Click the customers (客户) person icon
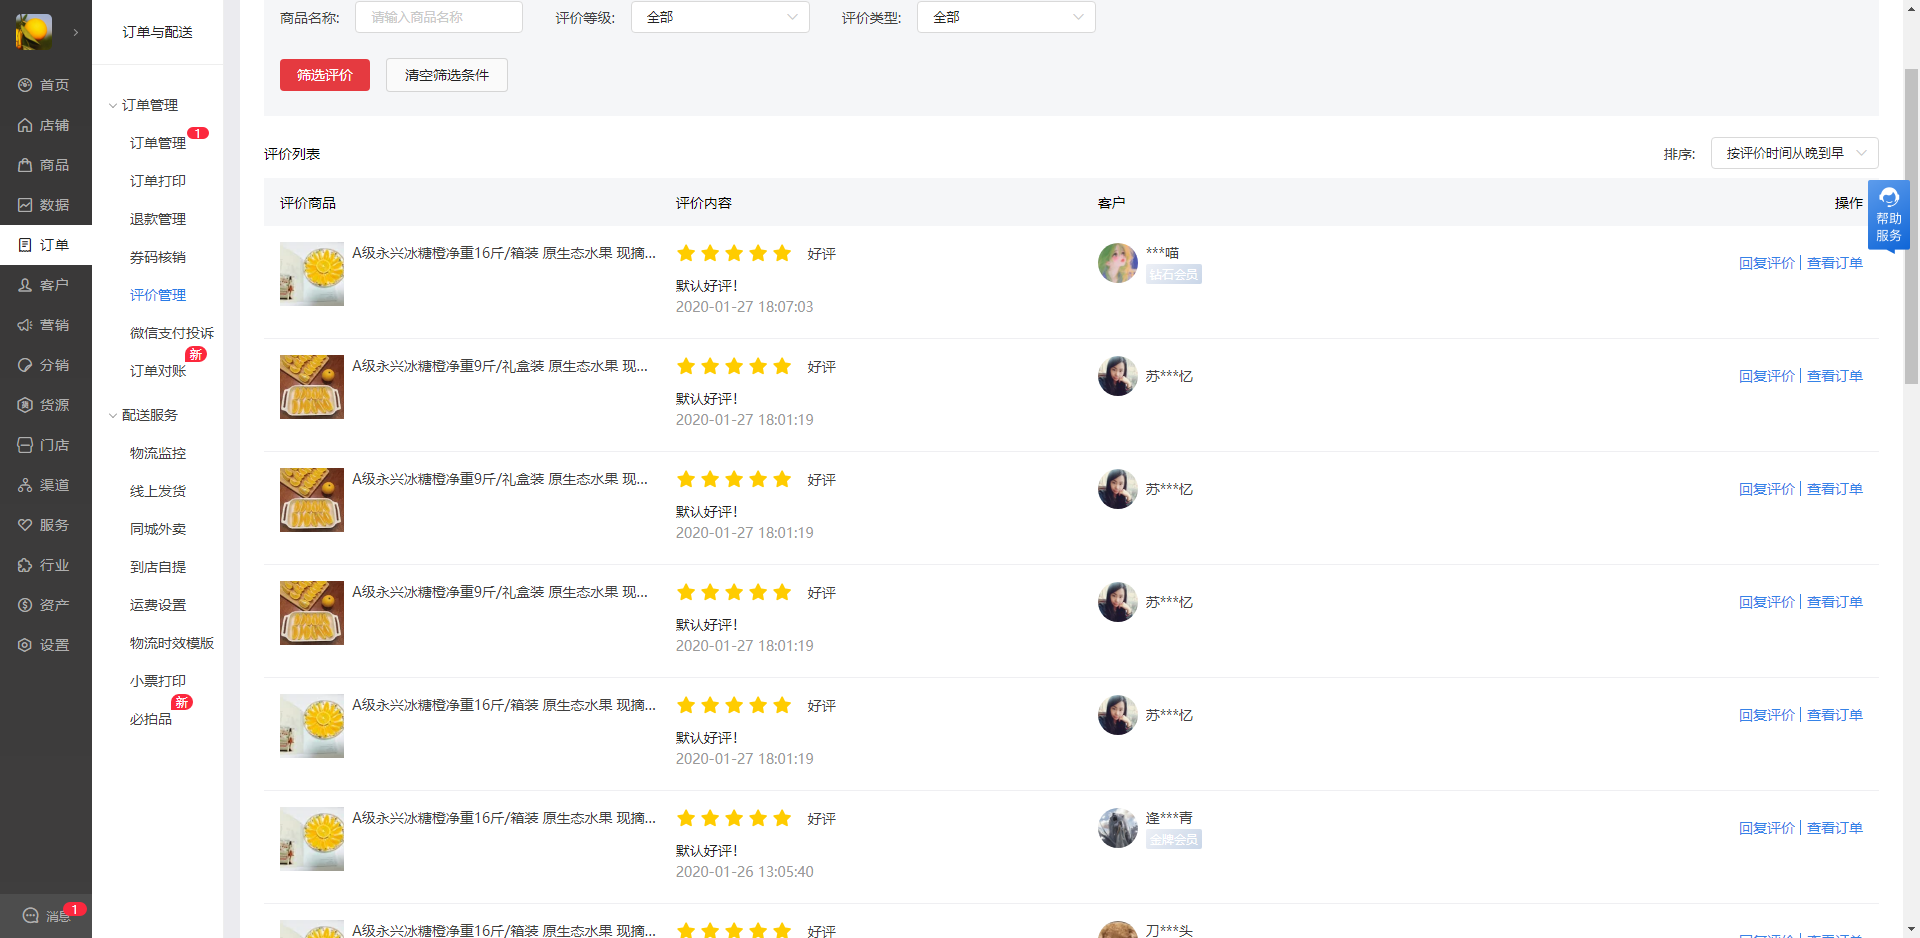 coord(26,285)
